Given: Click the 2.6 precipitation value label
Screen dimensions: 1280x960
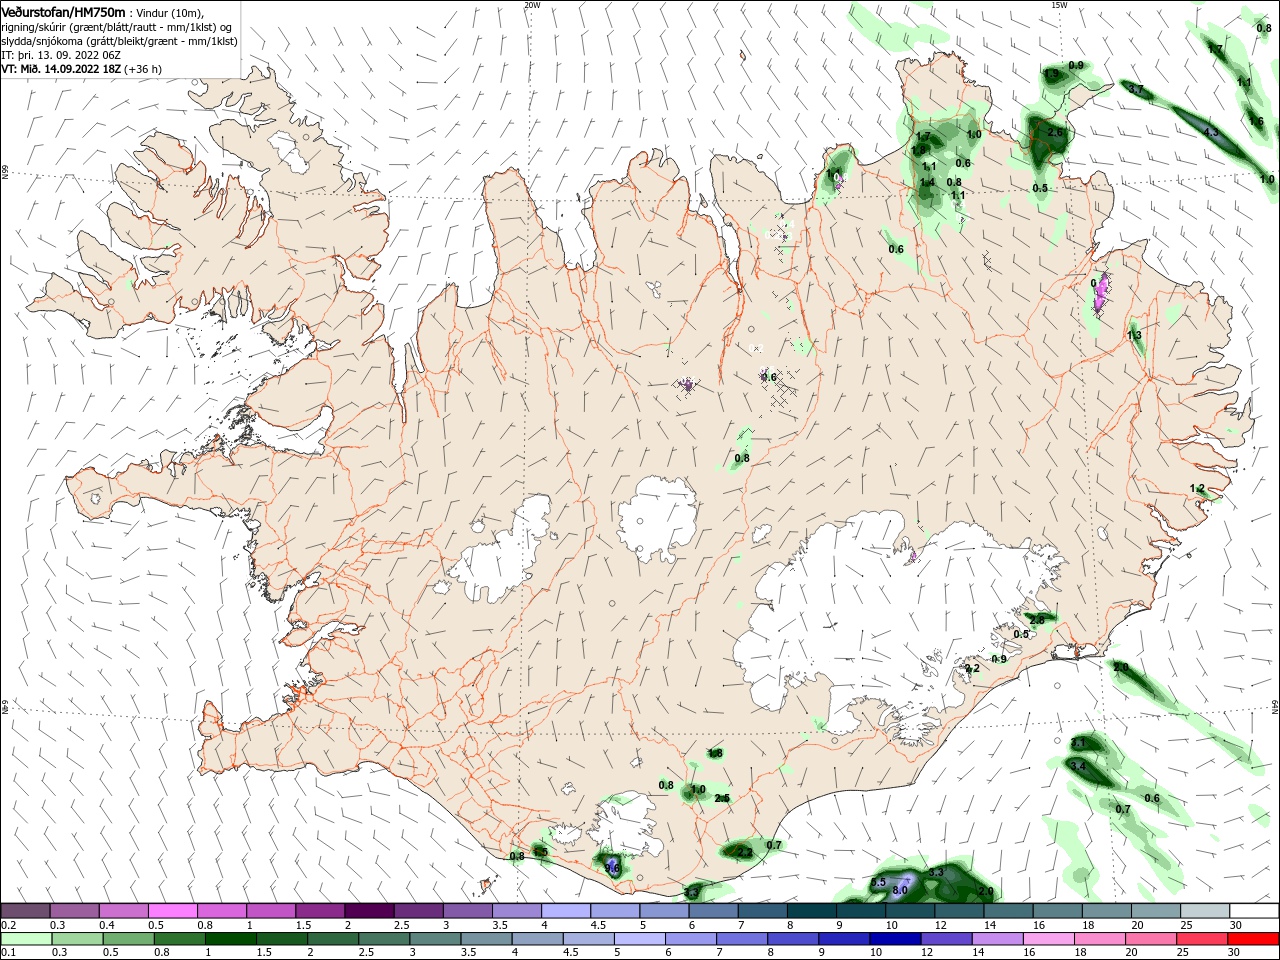Looking at the screenshot, I should coord(1055,132).
